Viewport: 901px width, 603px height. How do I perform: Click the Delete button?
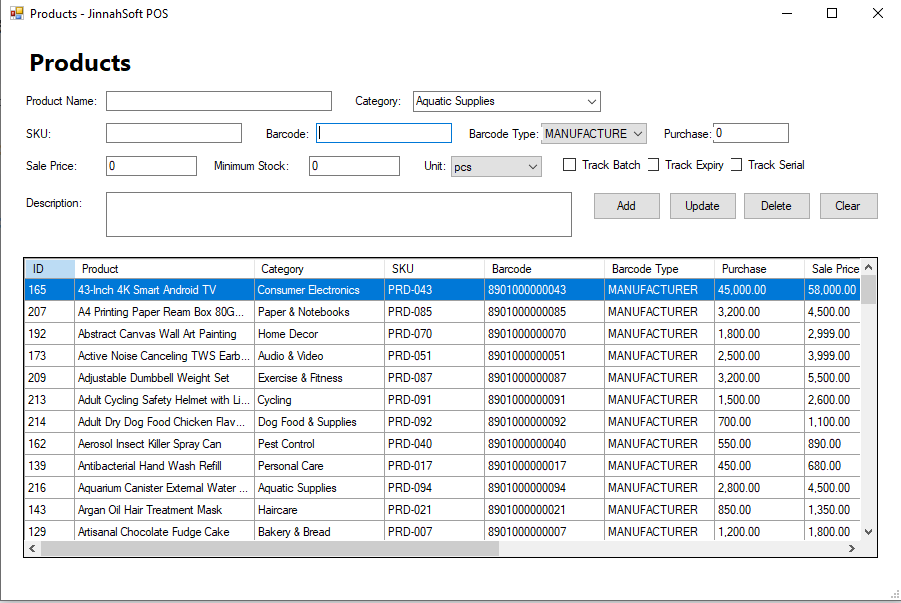tap(776, 206)
